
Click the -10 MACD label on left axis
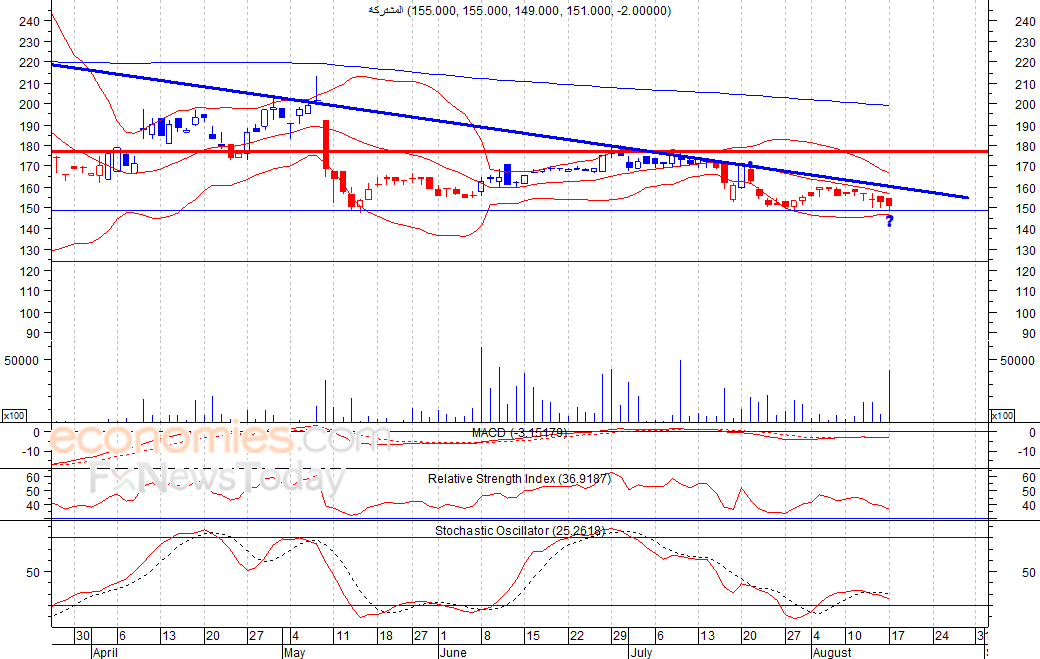[31, 451]
